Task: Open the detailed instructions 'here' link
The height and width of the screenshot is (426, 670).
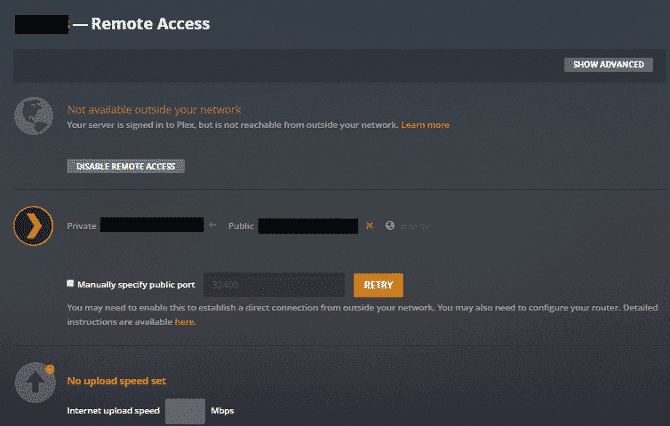Action: point(184,322)
